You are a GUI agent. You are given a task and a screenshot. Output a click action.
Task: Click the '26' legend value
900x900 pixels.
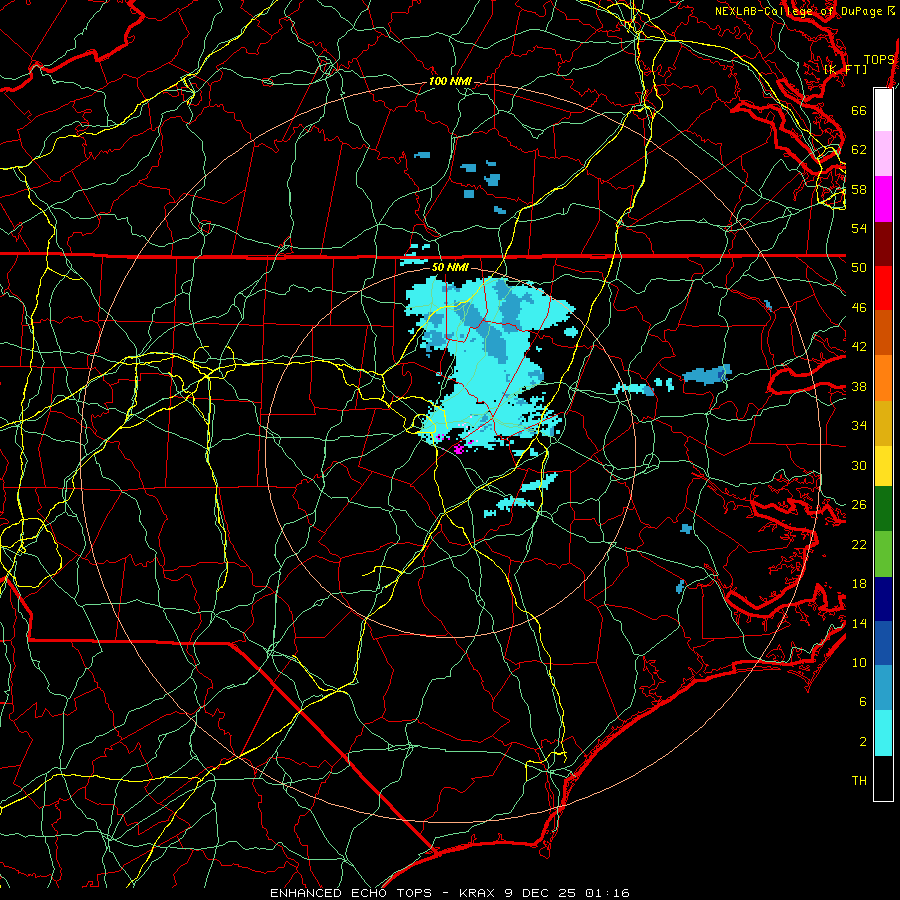click(x=859, y=505)
